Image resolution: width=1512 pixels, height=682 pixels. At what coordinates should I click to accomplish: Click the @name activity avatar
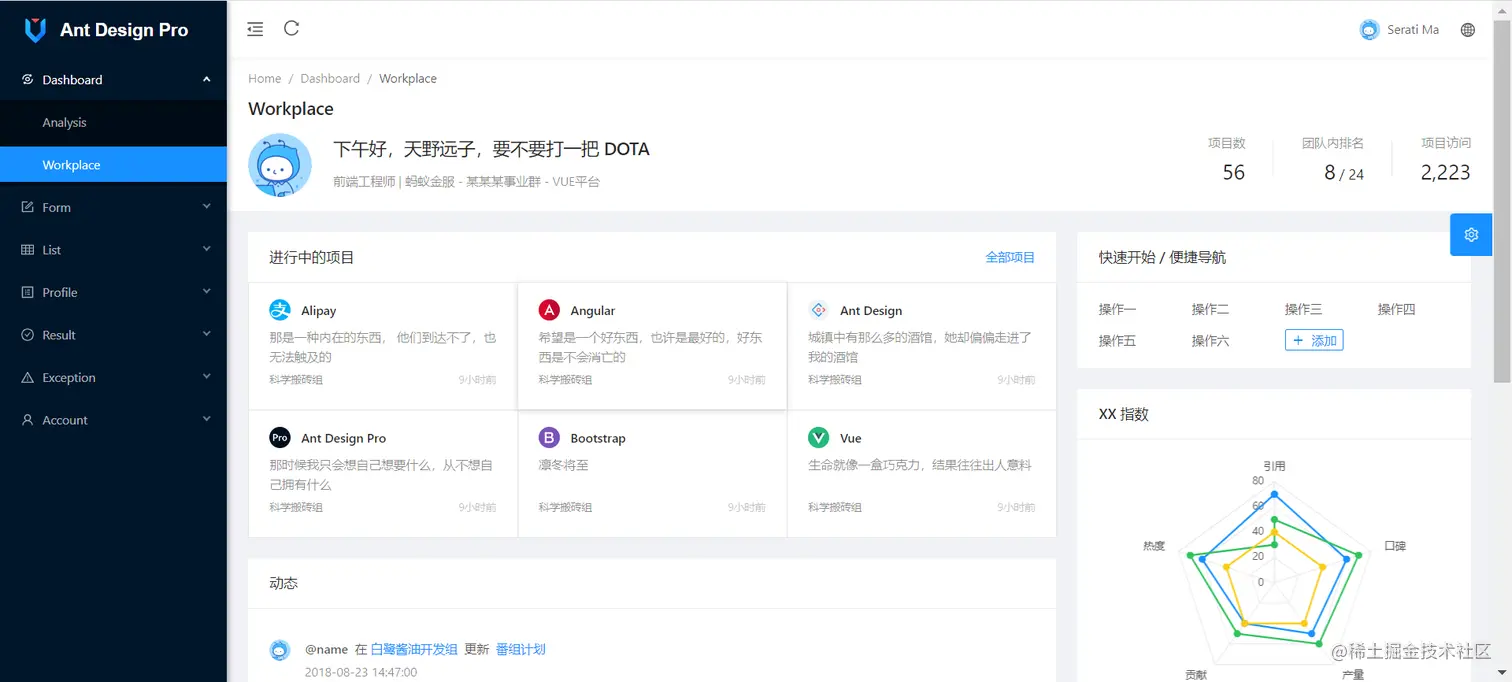coord(280,650)
